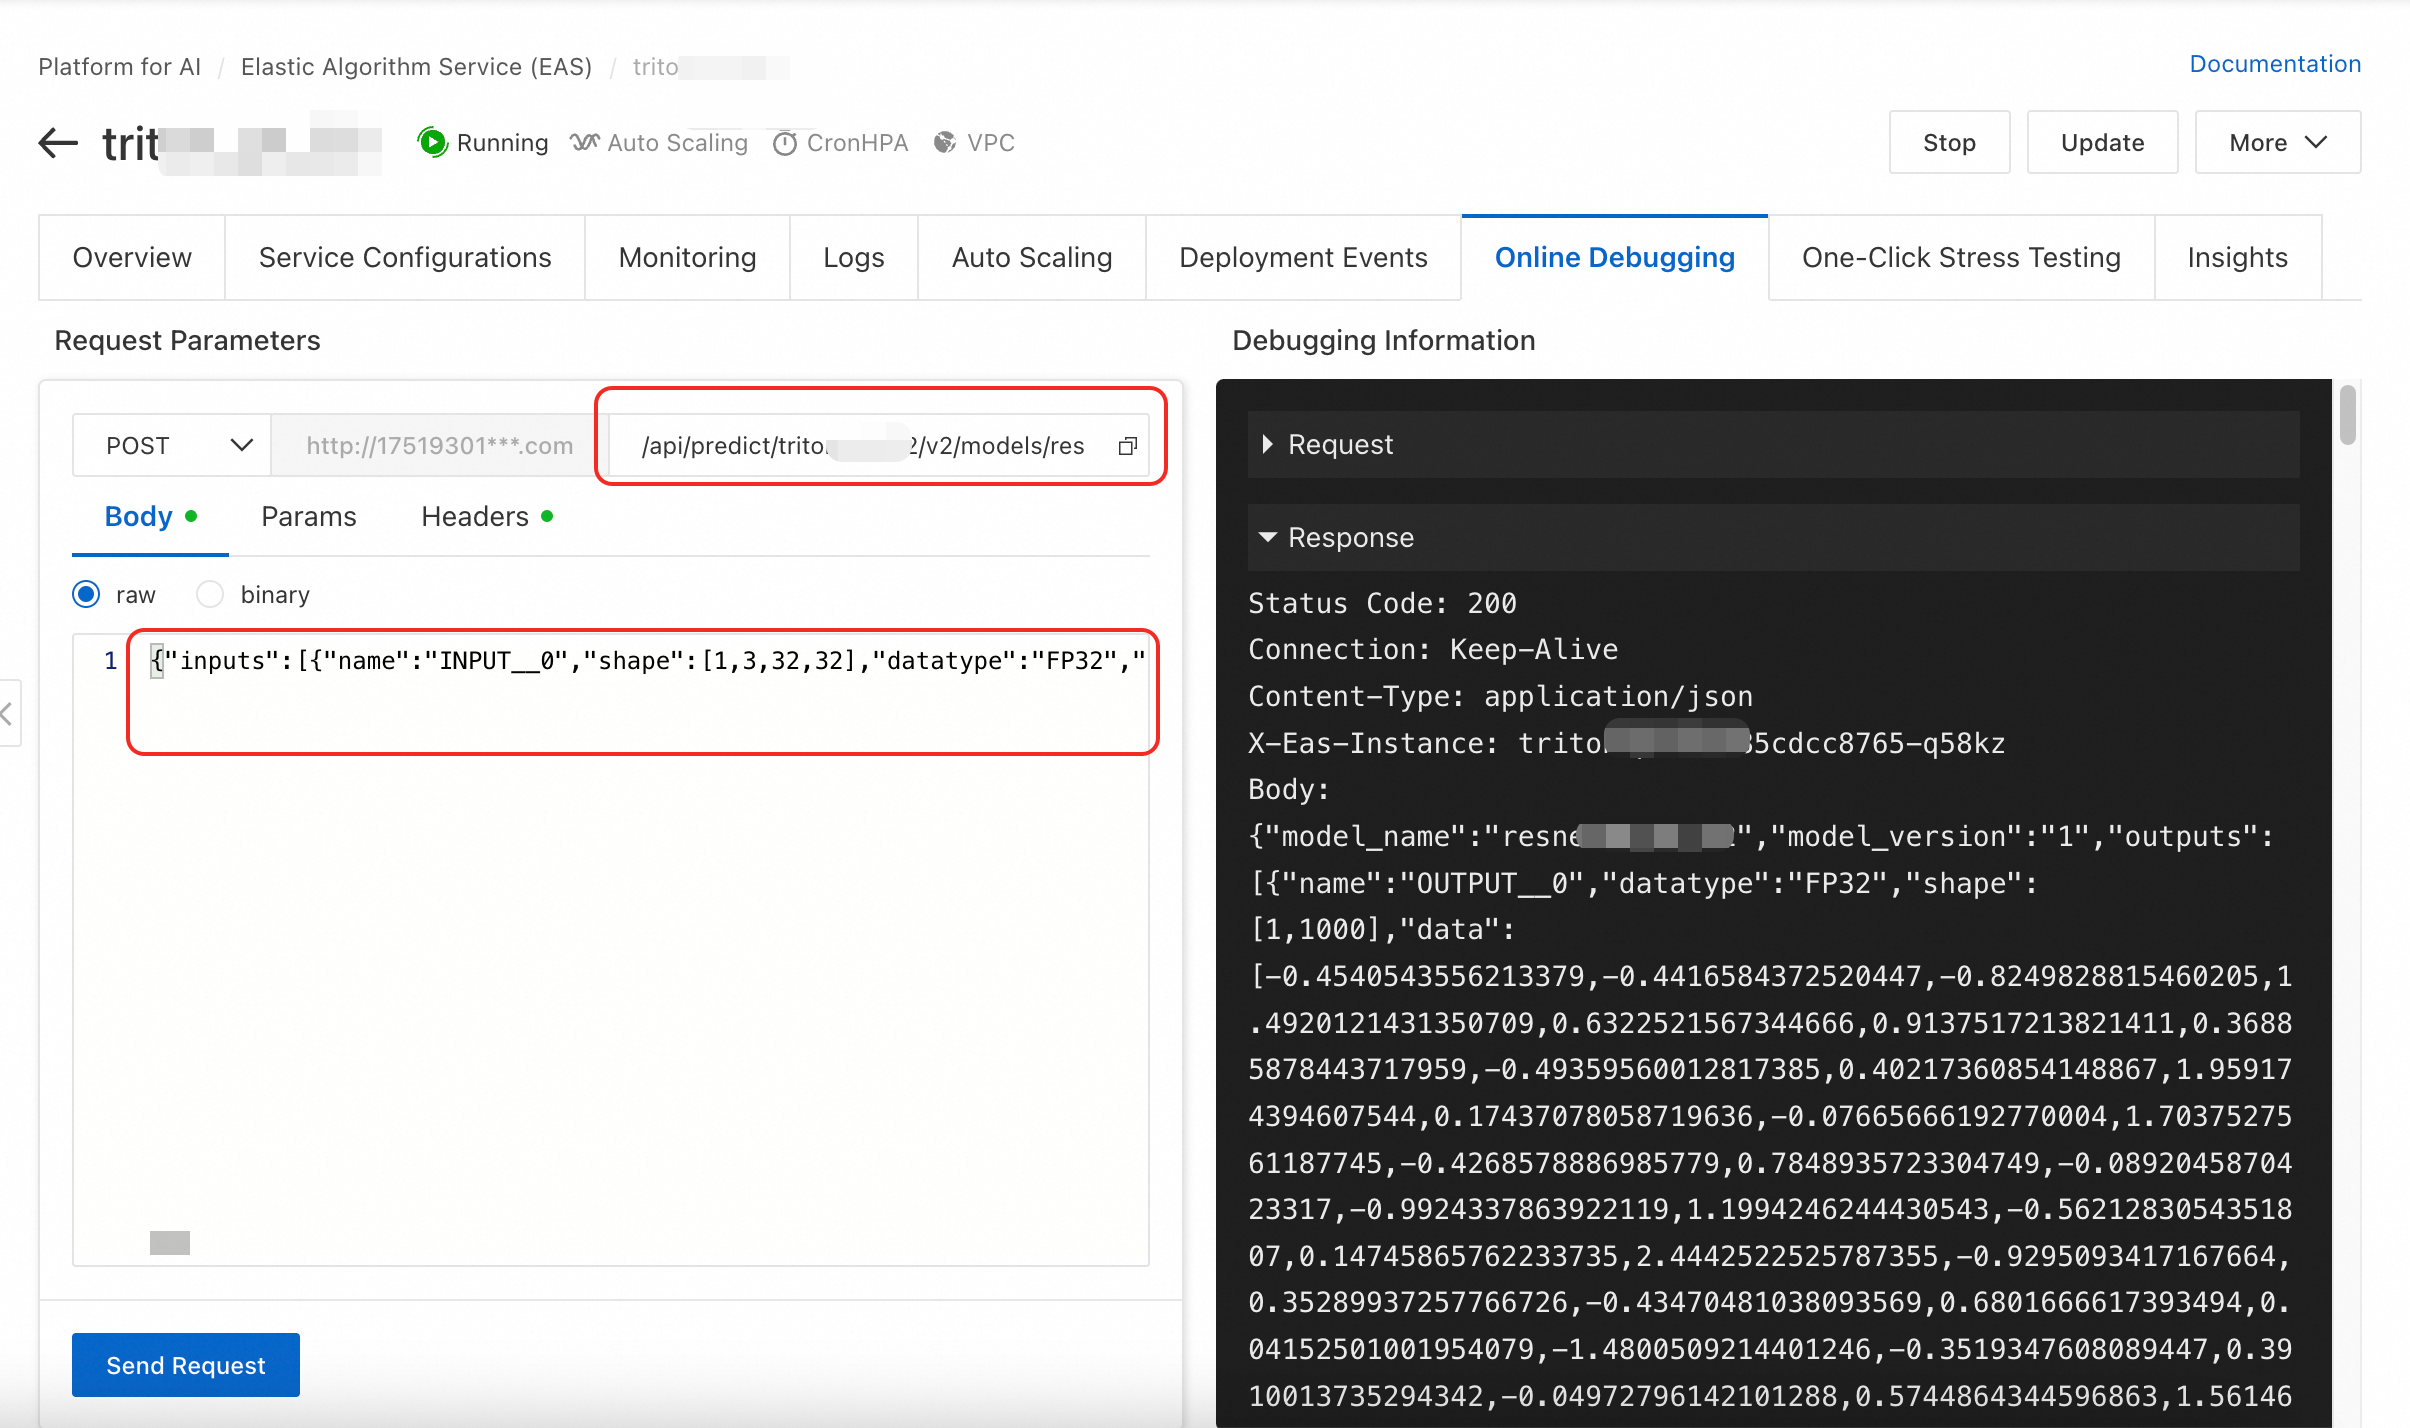Viewport: 2410px width, 1428px height.
Task: Click the Auto Scaling status icon
Action: click(585, 143)
